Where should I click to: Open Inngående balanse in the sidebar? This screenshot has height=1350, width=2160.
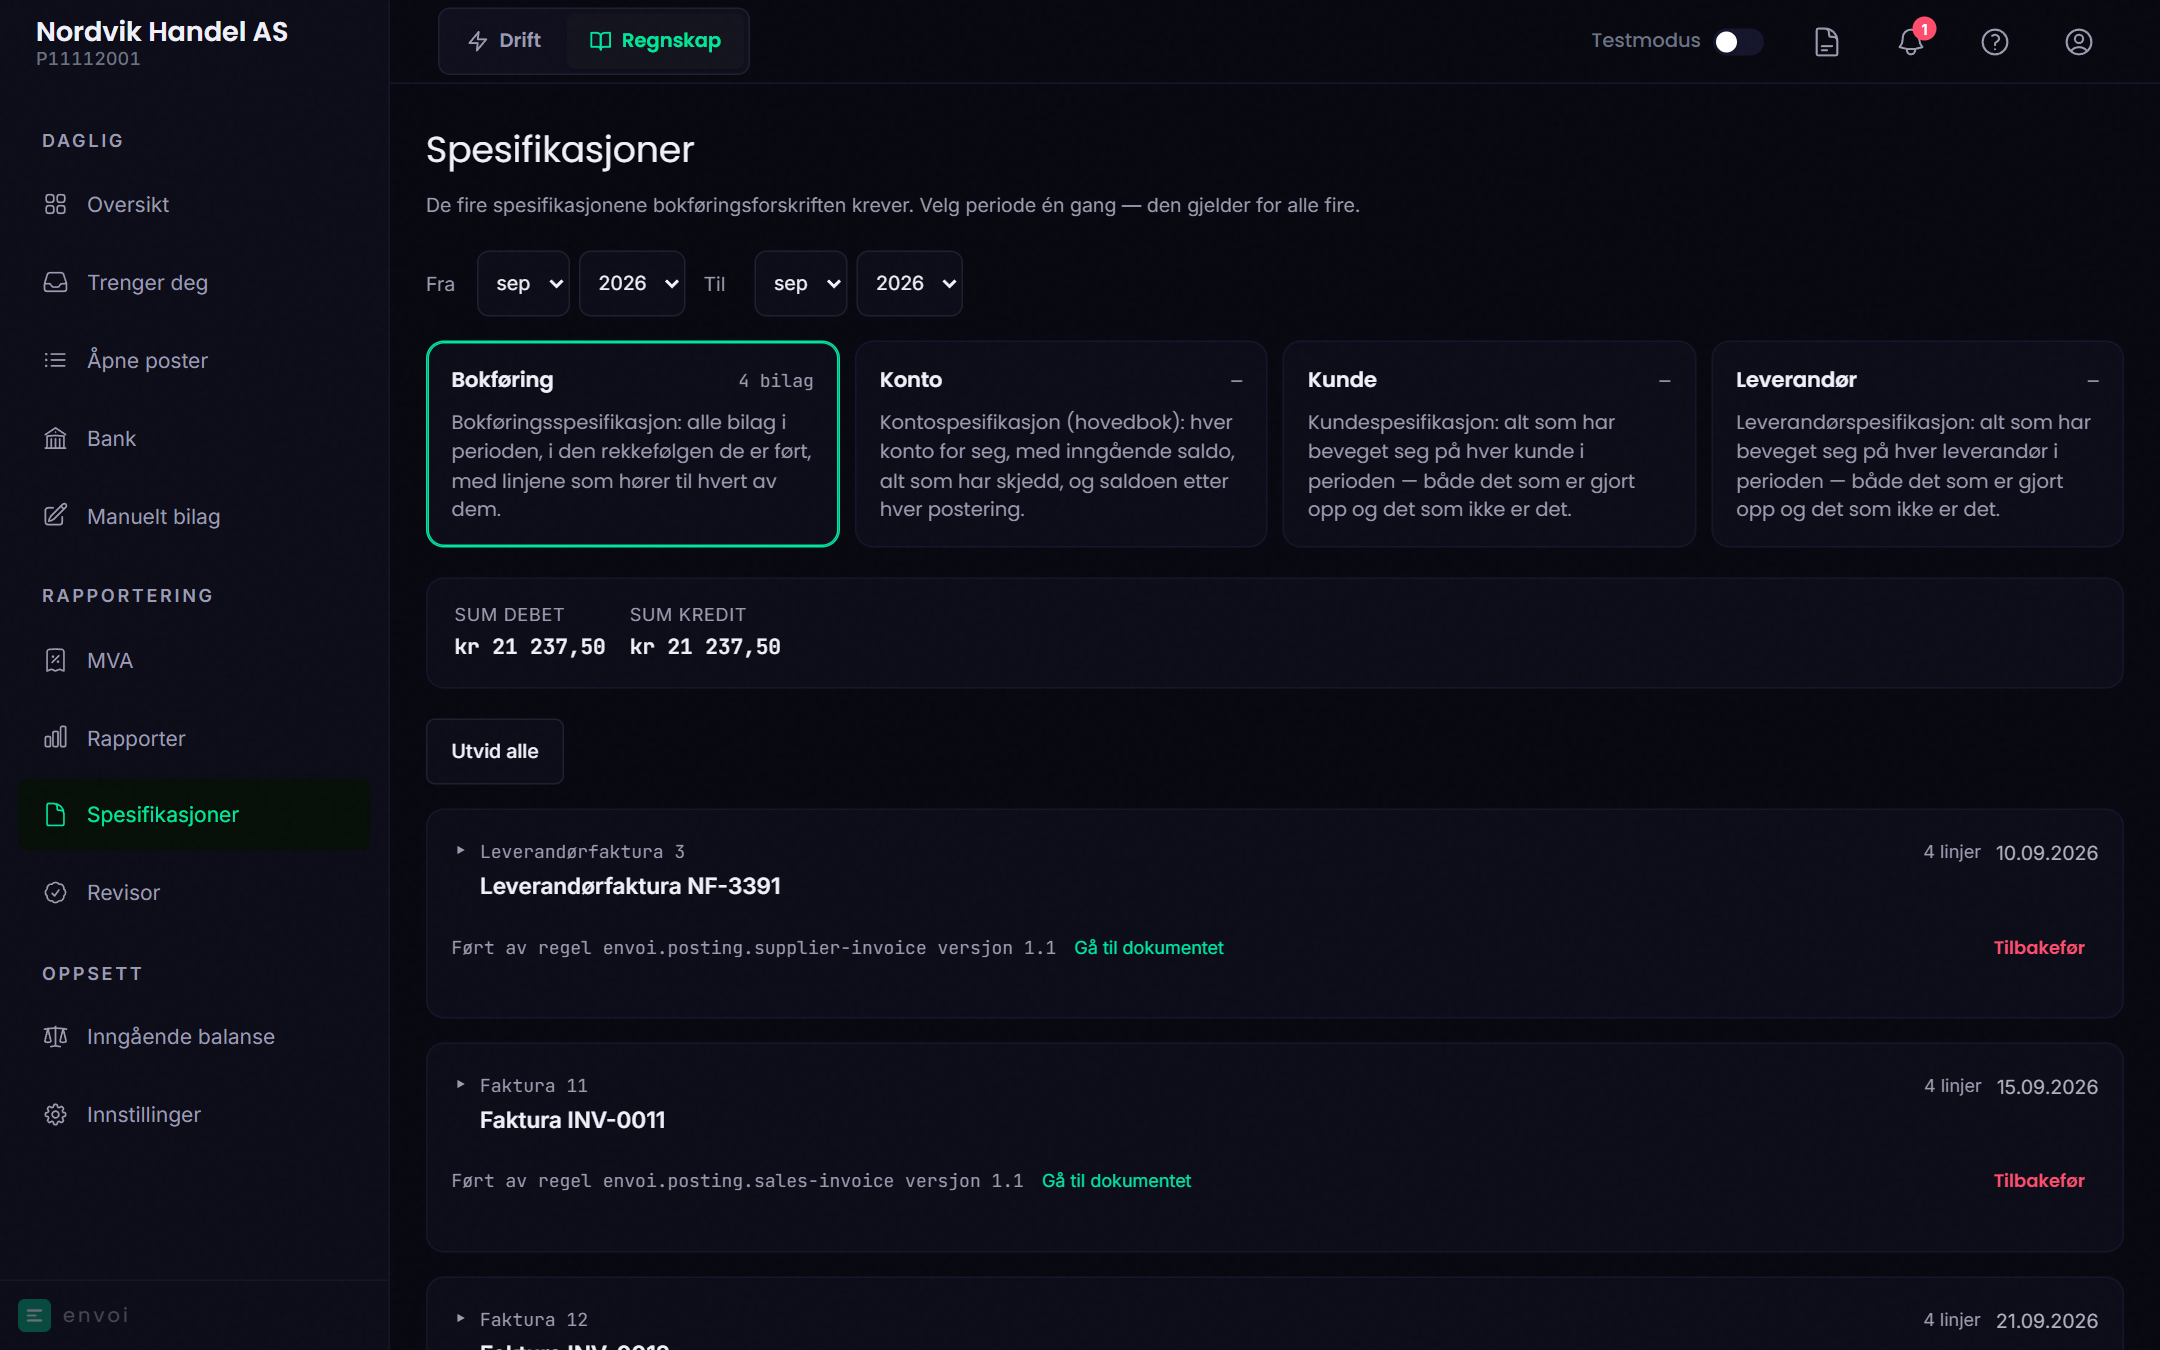[x=194, y=1036]
